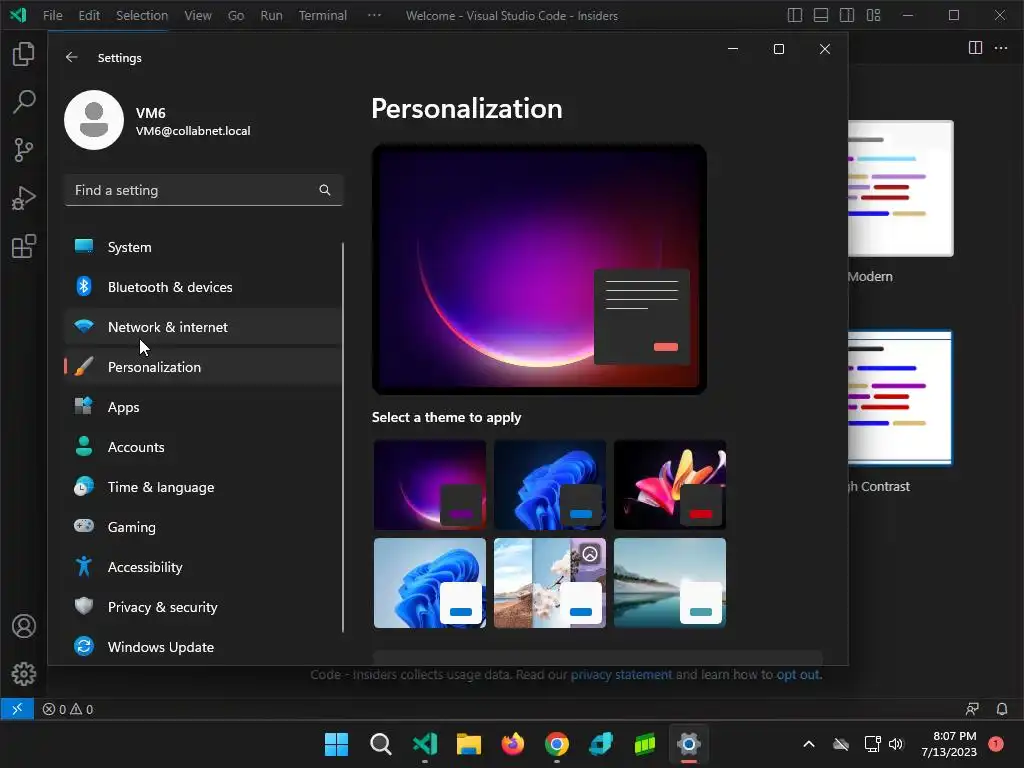Apply light blue bloom theme
This screenshot has width=1024, height=768.
pos(430,583)
